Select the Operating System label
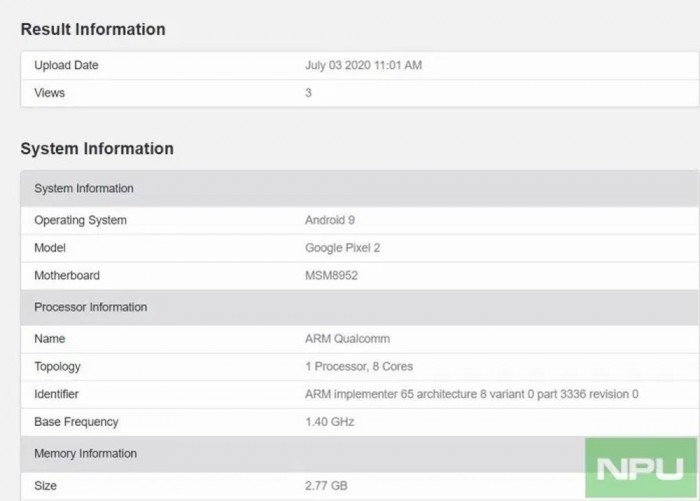 80,220
